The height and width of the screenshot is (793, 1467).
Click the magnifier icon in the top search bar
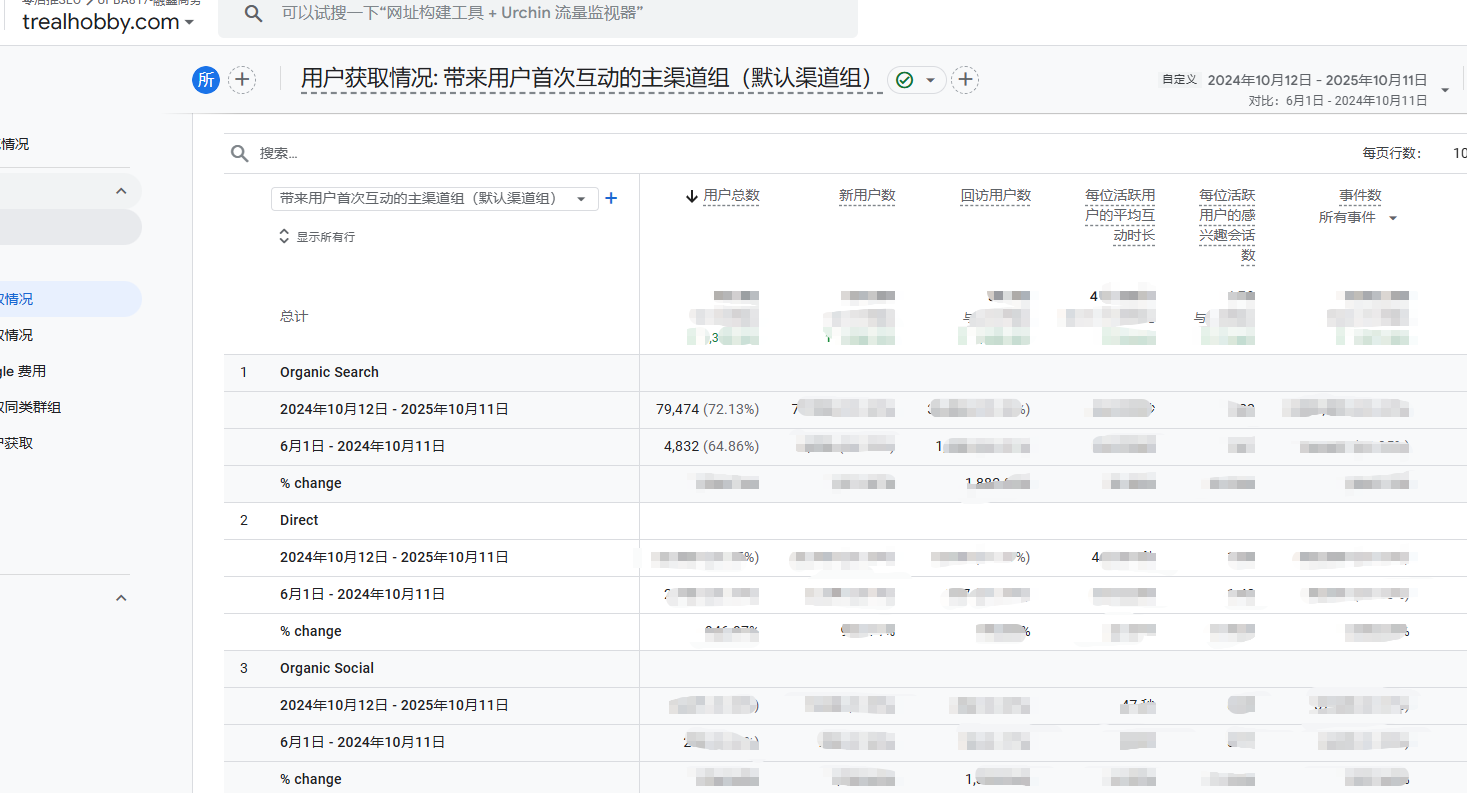[x=254, y=13]
